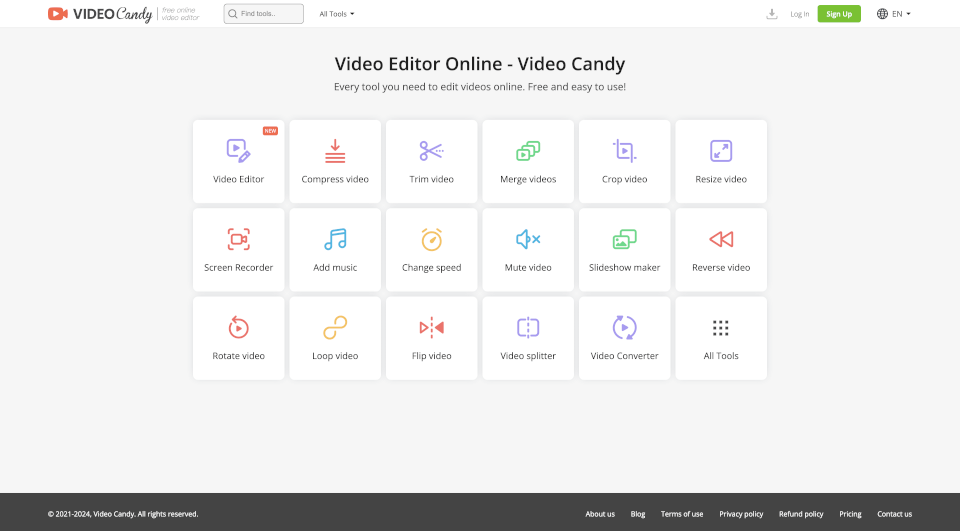
Task: Click the 'Video Editor' card label
Action: (238, 179)
